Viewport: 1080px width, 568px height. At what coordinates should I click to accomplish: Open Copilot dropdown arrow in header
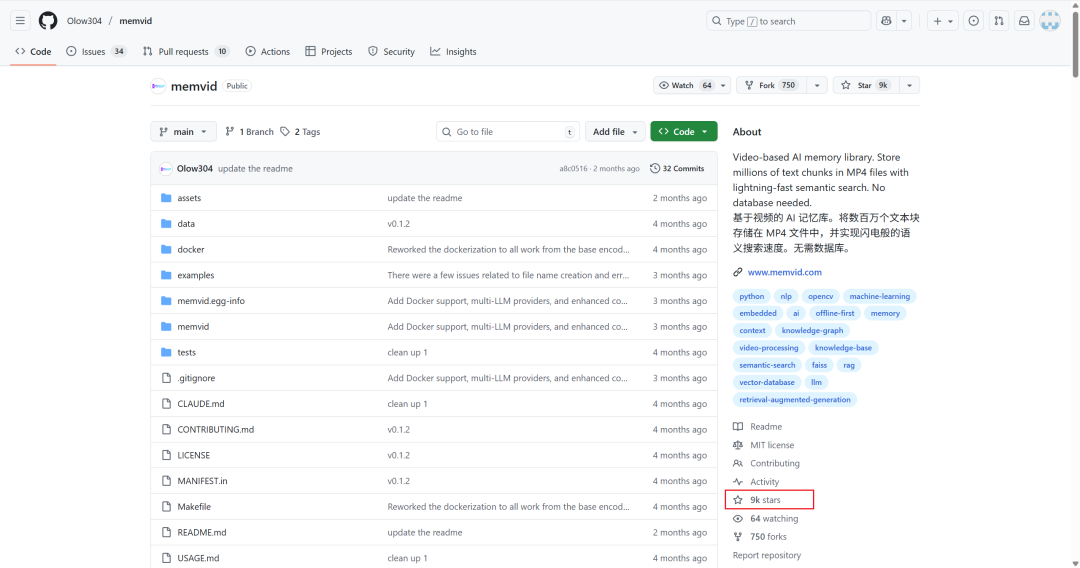tap(904, 21)
